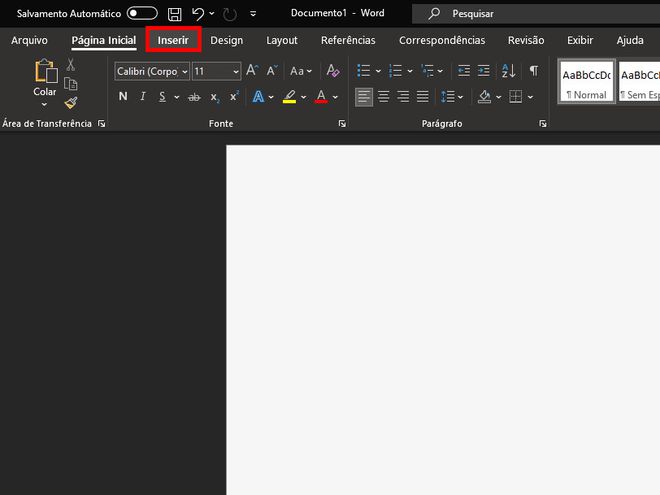Click the bullets list icon
The height and width of the screenshot is (495, 660).
(363, 71)
